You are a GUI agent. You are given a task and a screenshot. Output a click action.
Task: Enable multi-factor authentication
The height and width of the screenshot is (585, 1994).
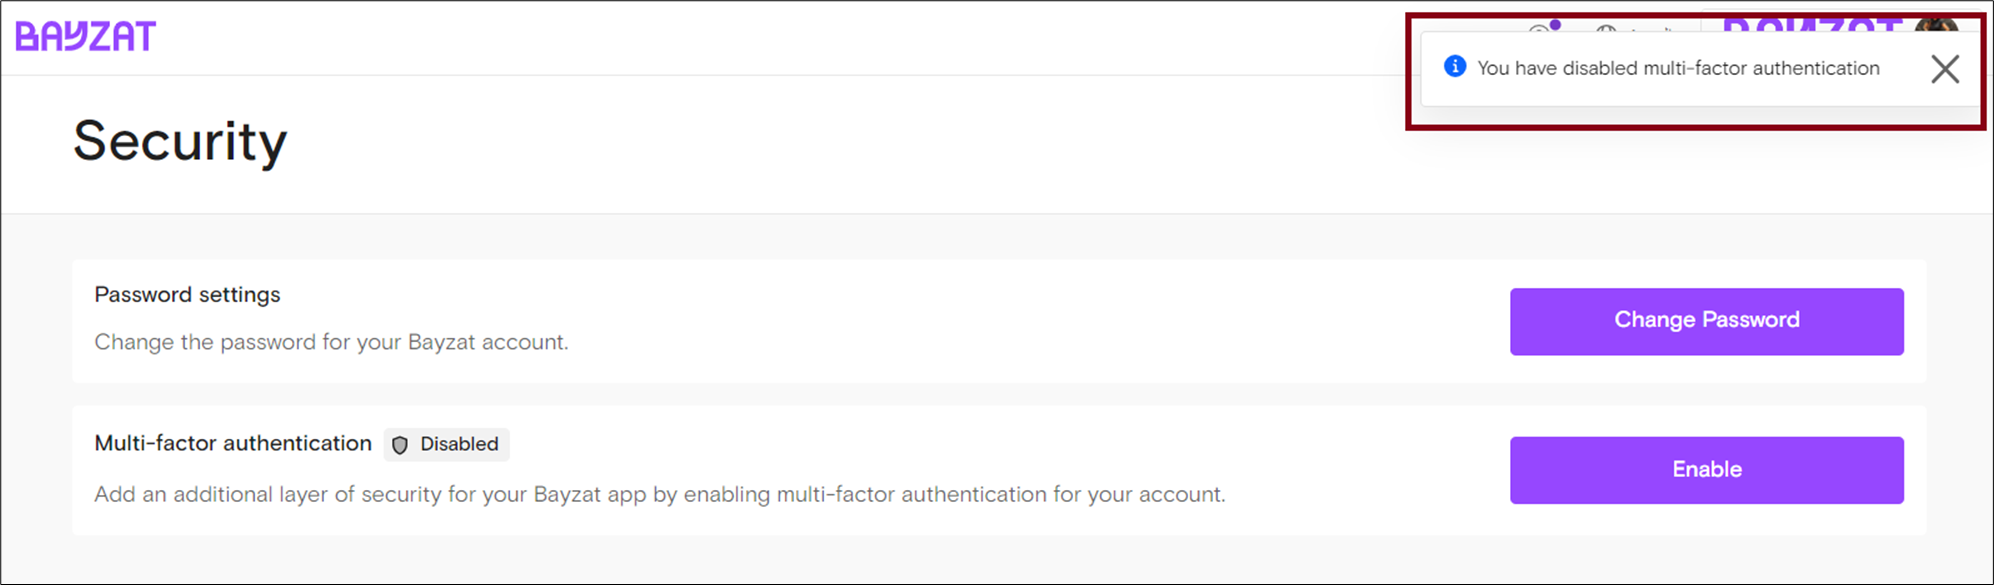pos(1706,470)
